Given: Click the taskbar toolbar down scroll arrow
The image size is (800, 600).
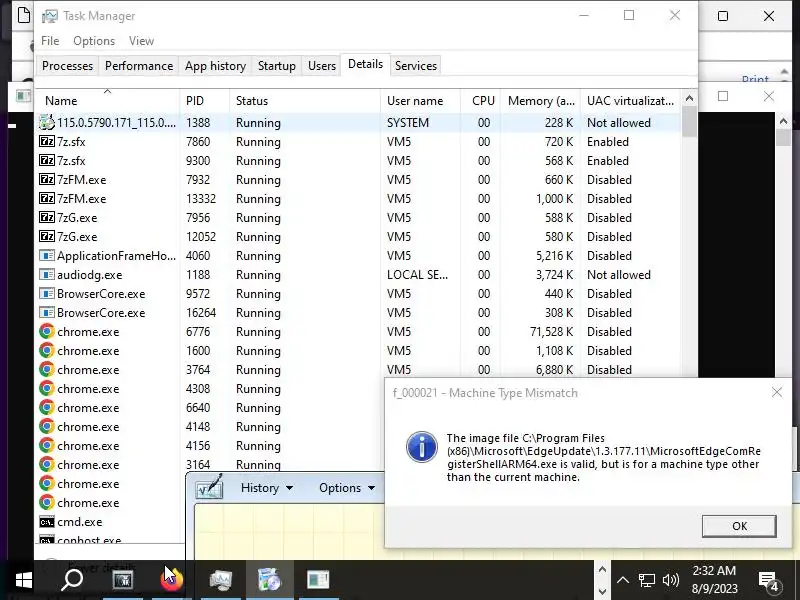Looking at the screenshot, I should 602,591.
